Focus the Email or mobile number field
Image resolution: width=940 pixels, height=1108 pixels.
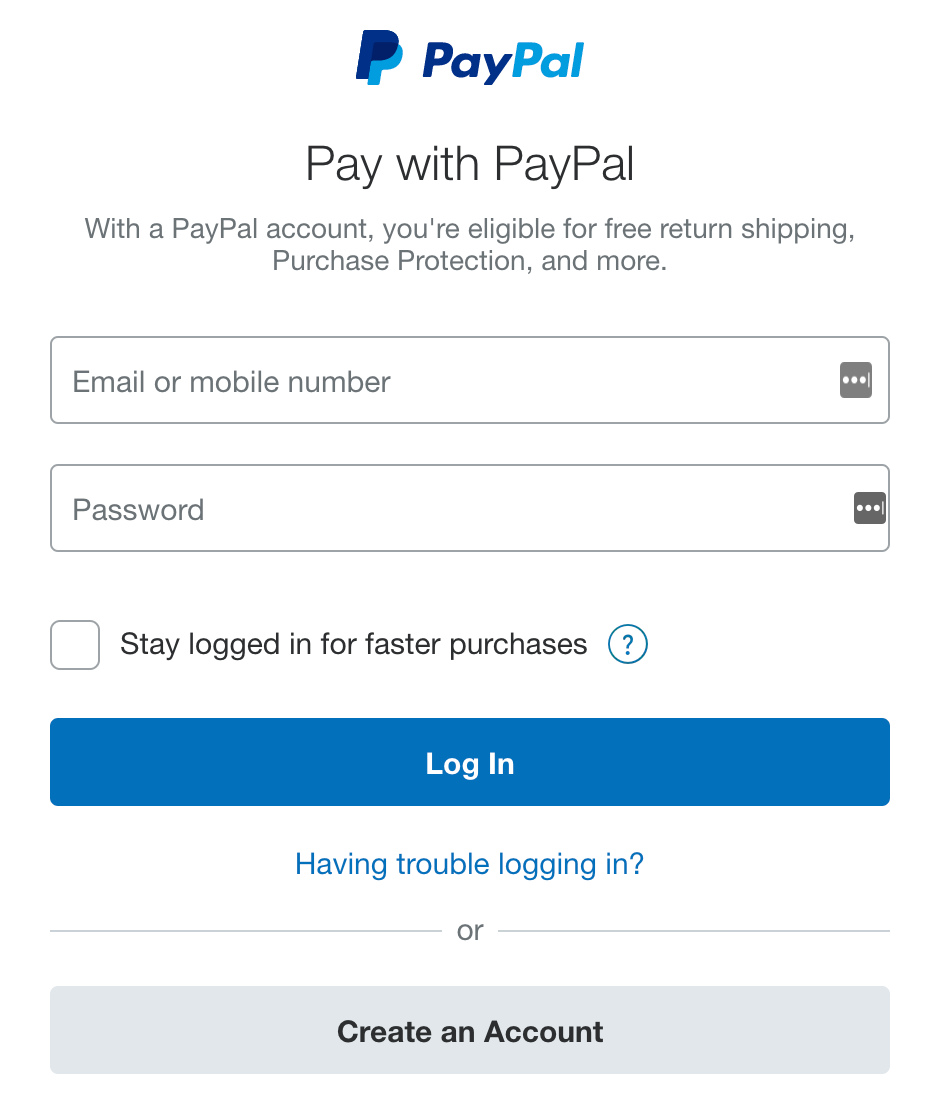(470, 380)
